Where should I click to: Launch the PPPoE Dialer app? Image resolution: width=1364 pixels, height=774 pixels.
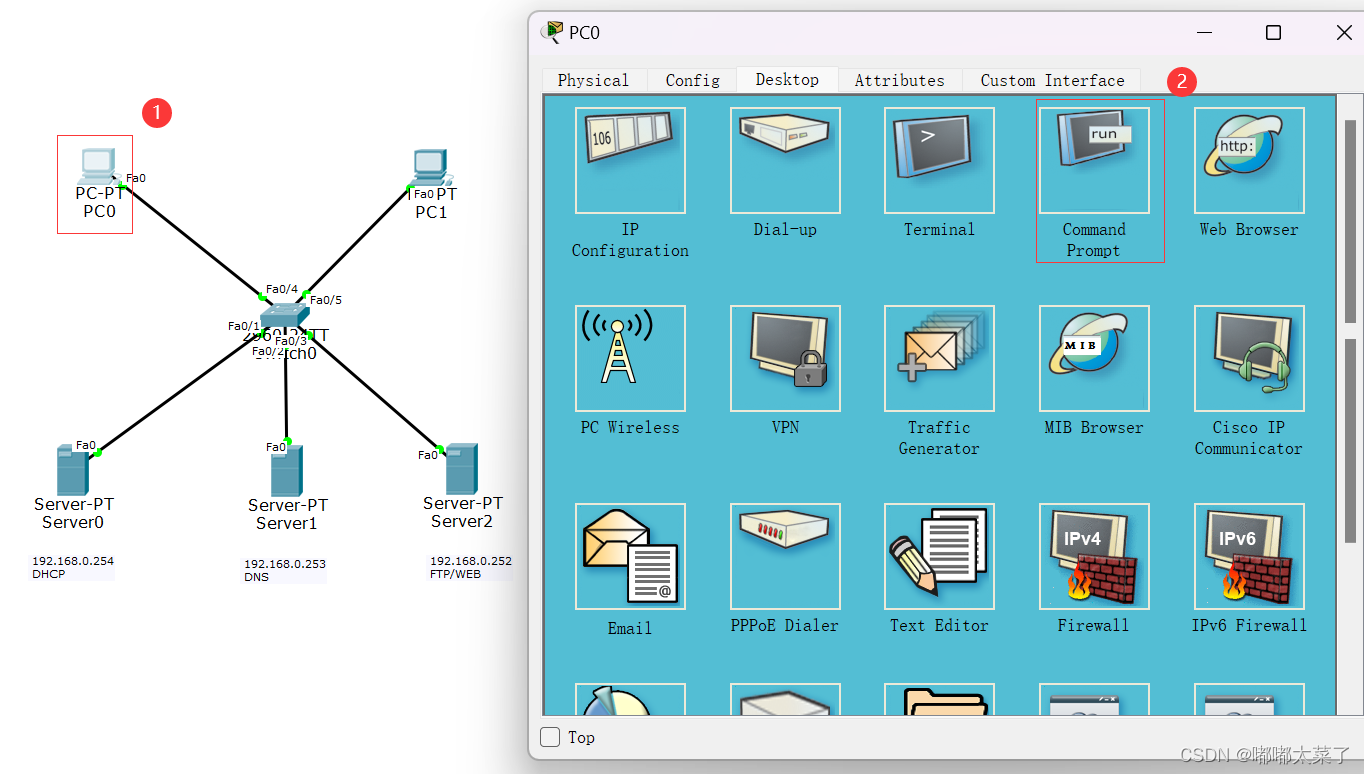[785, 557]
